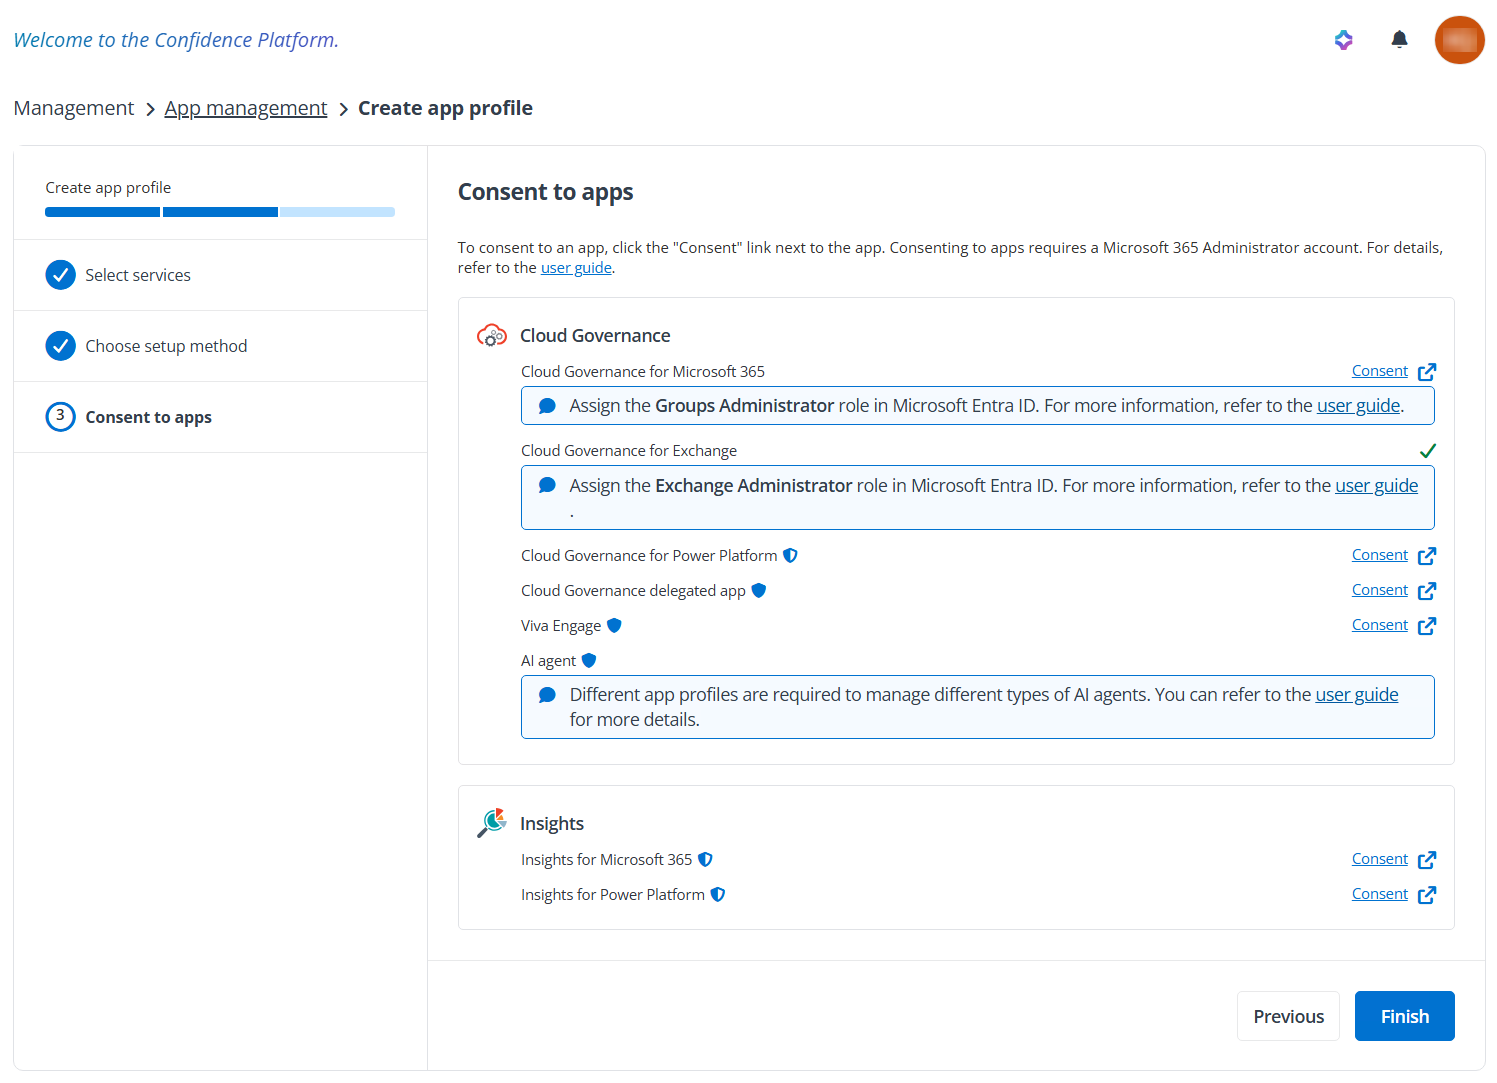Click the shield icon next to AI agent
Image resolution: width=1497 pixels, height=1083 pixels.
click(x=589, y=660)
